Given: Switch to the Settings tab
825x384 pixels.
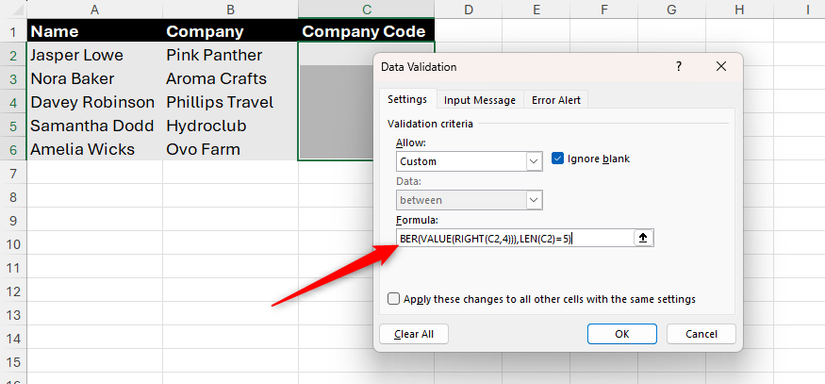Looking at the screenshot, I should (407, 99).
